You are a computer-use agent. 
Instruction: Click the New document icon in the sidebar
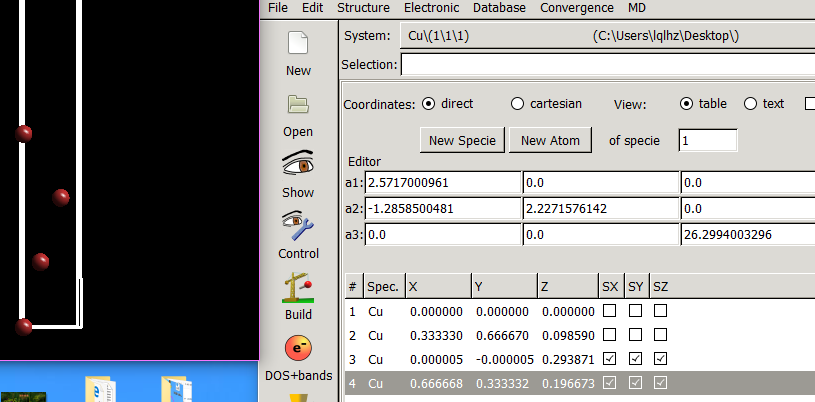[298, 43]
